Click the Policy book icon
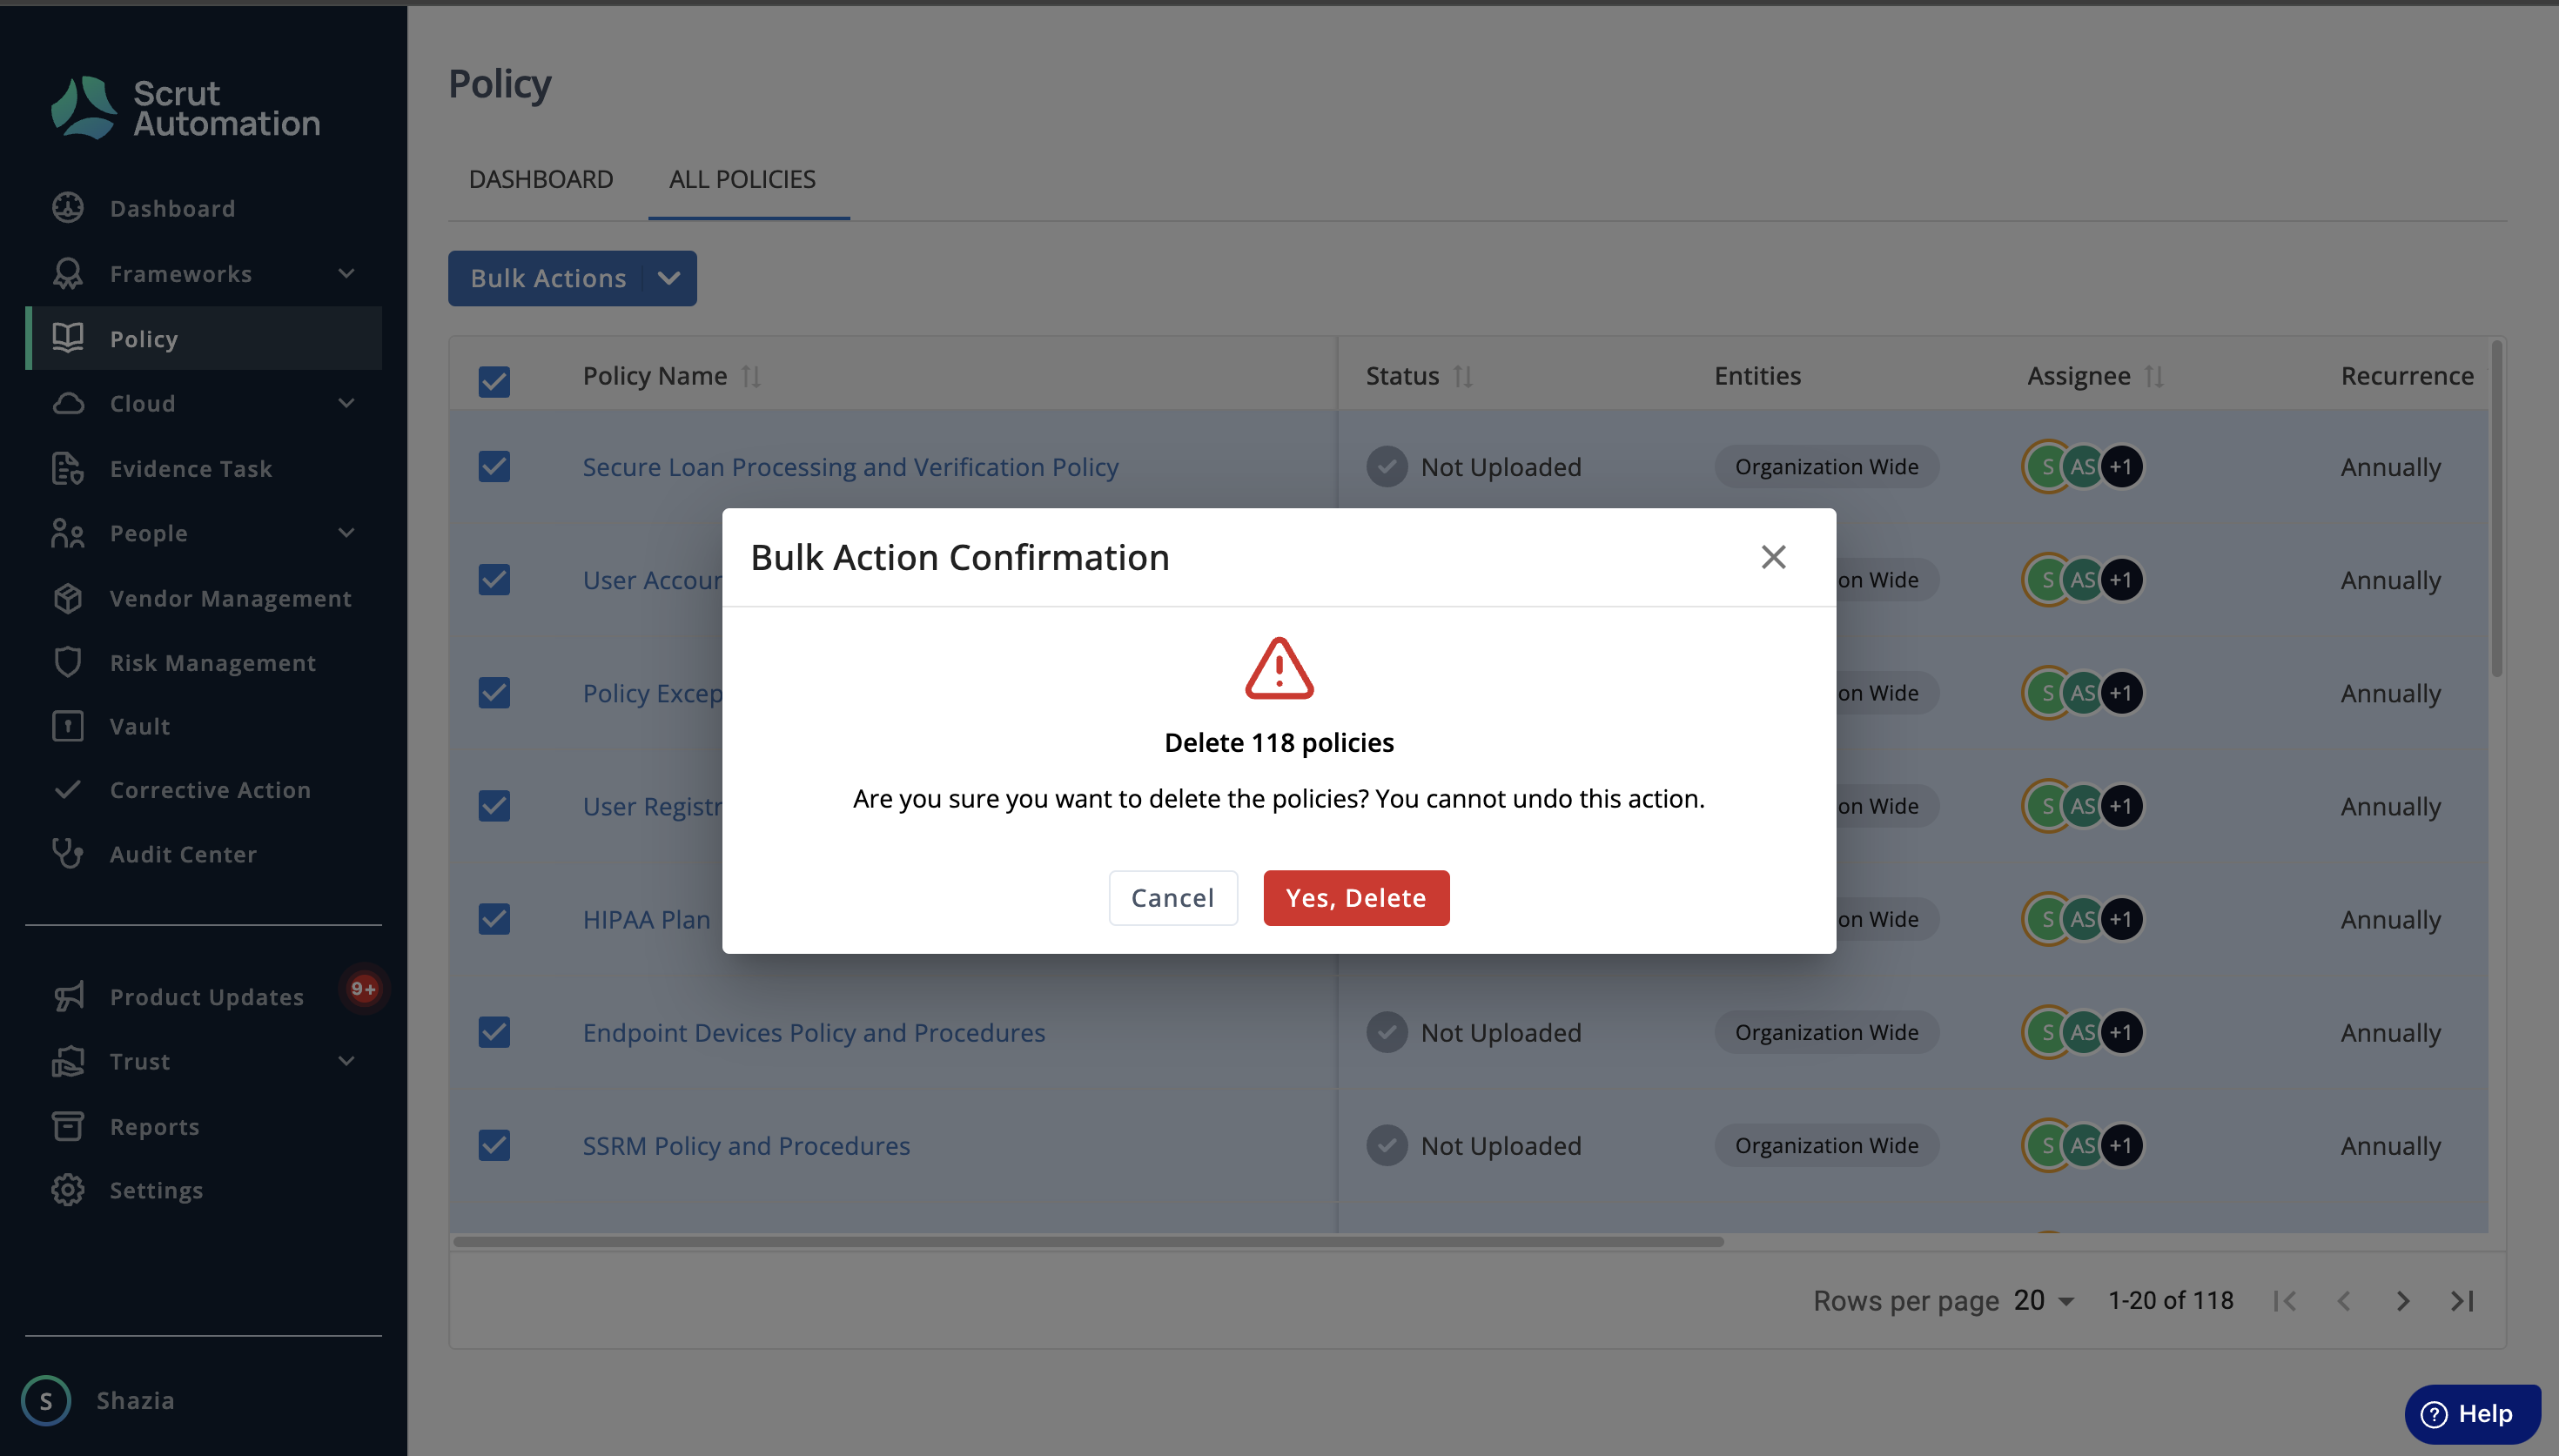The height and width of the screenshot is (1456, 2559). 68,338
